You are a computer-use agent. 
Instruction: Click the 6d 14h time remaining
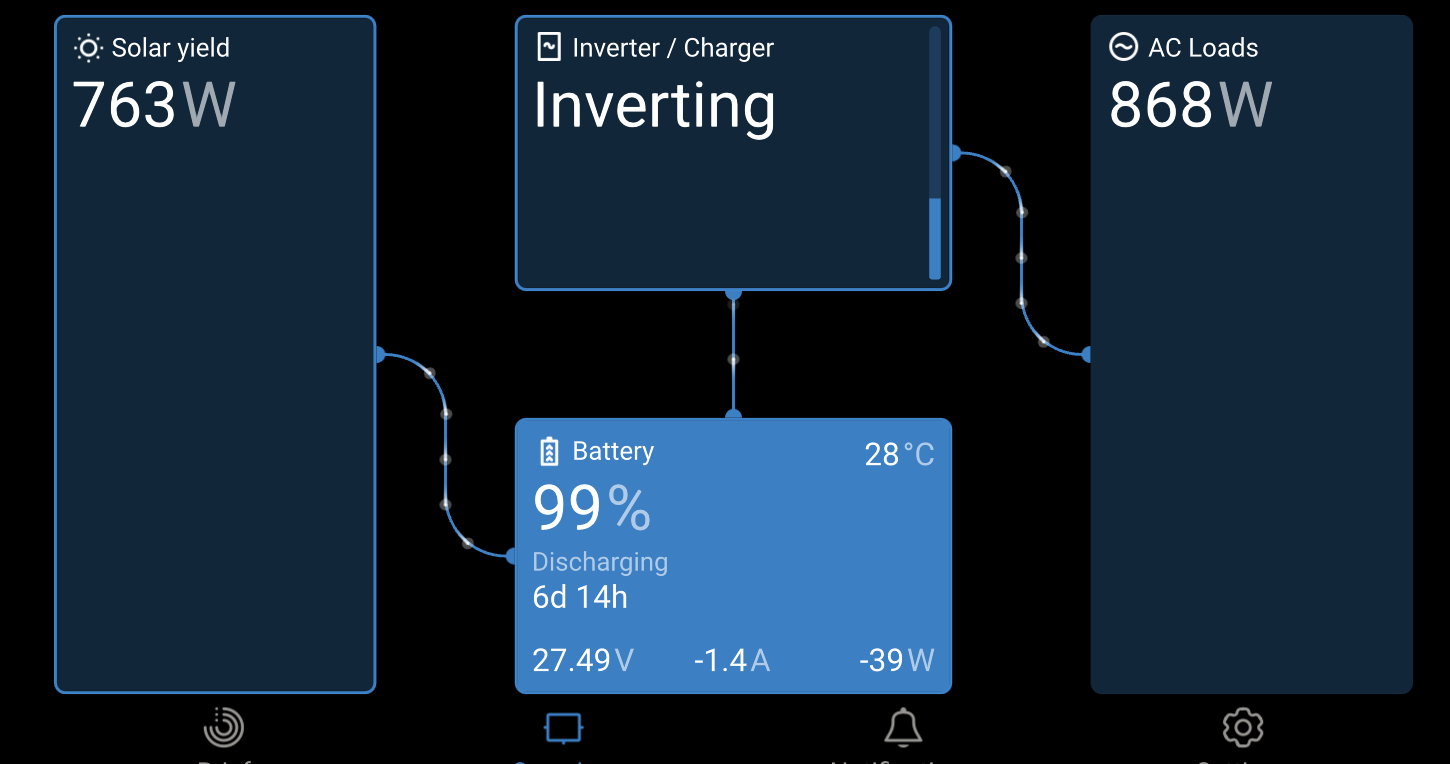pos(580,597)
